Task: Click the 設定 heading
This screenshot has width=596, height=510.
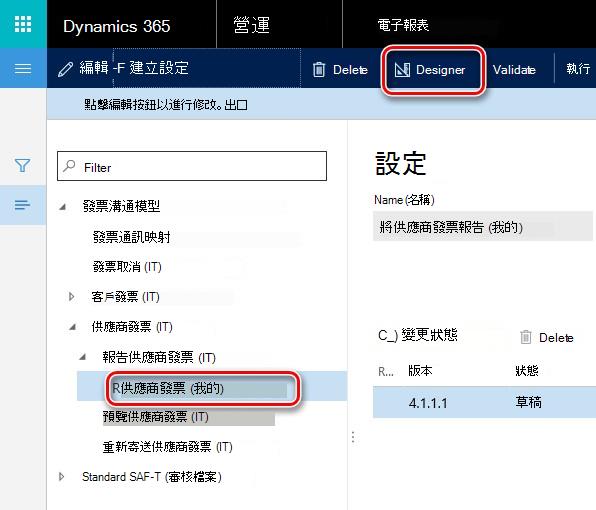Action: (x=401, y=164)
